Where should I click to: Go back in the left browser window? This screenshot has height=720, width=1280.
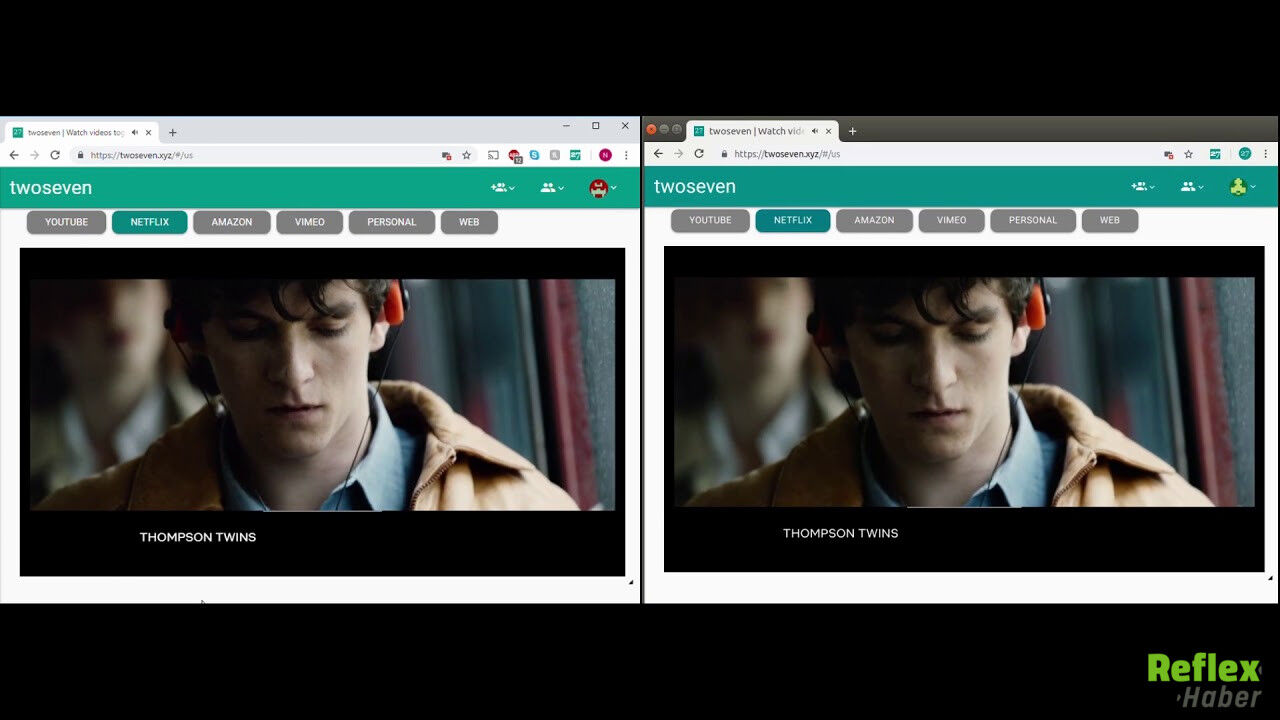[14, 155]
